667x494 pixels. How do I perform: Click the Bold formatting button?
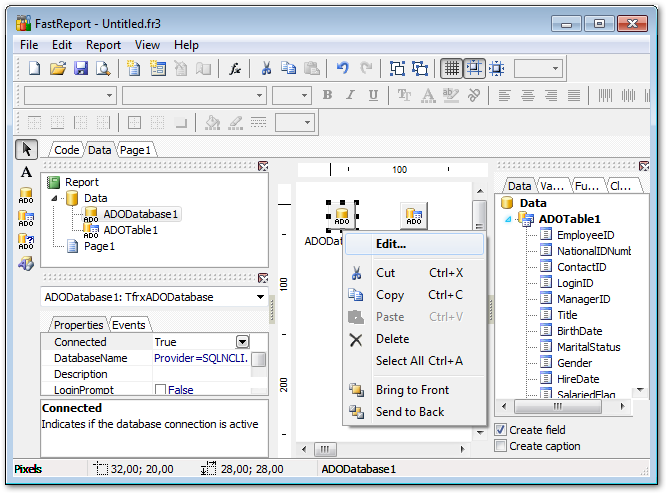tap(327, 95)
